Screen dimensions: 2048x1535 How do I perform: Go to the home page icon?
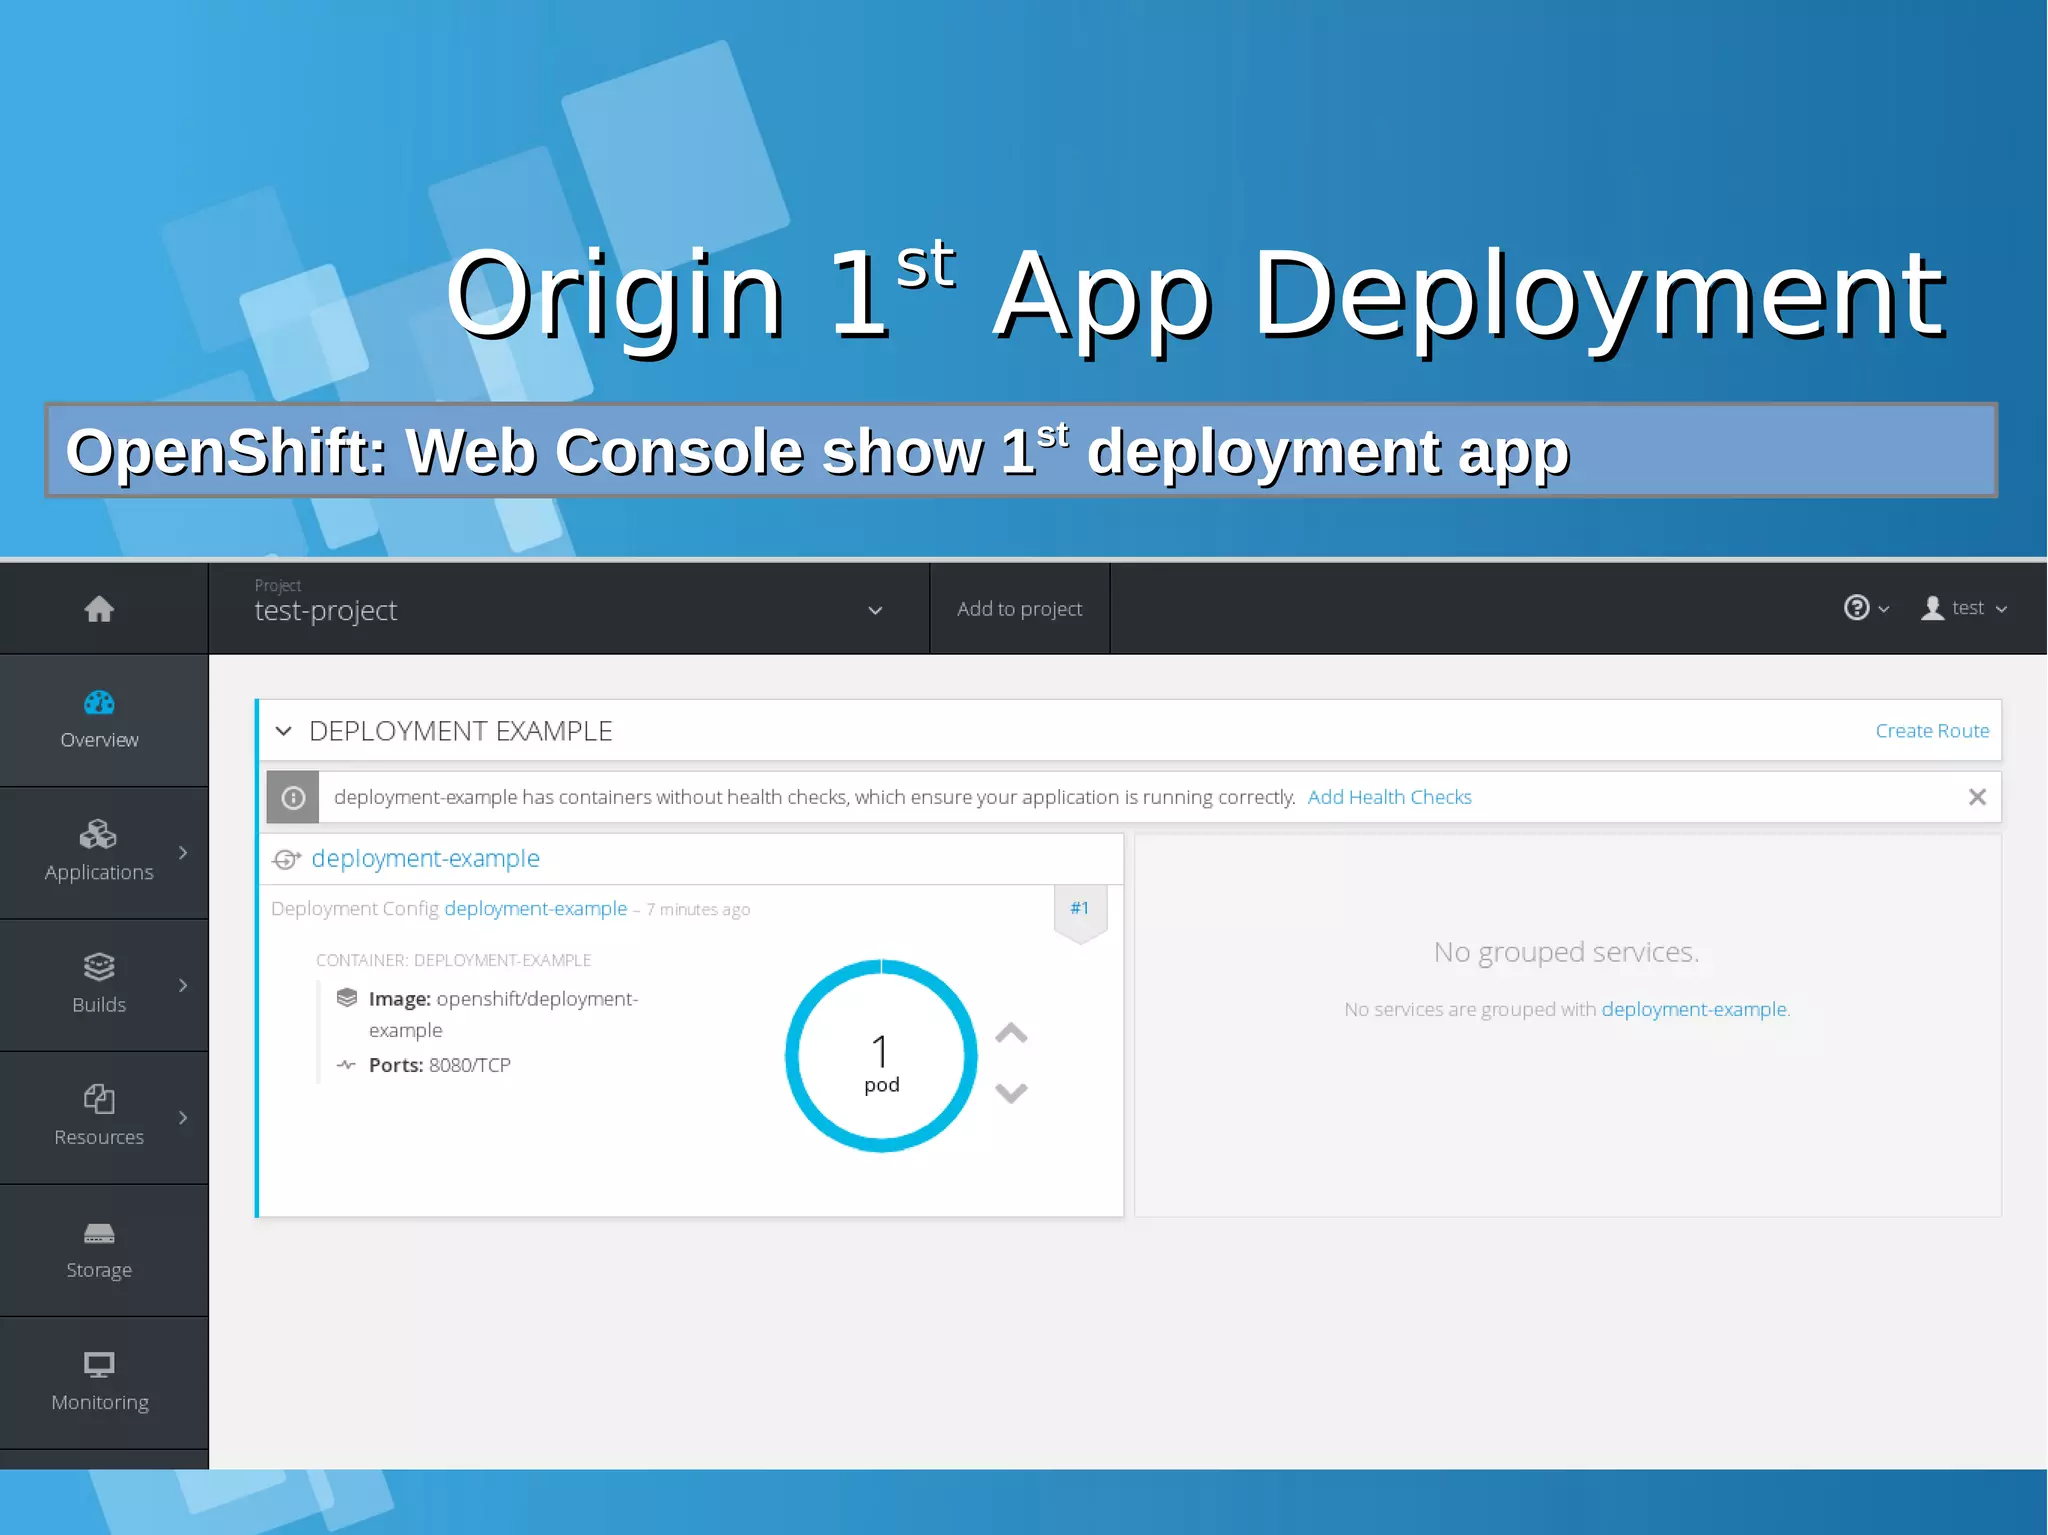pos(99,609)
